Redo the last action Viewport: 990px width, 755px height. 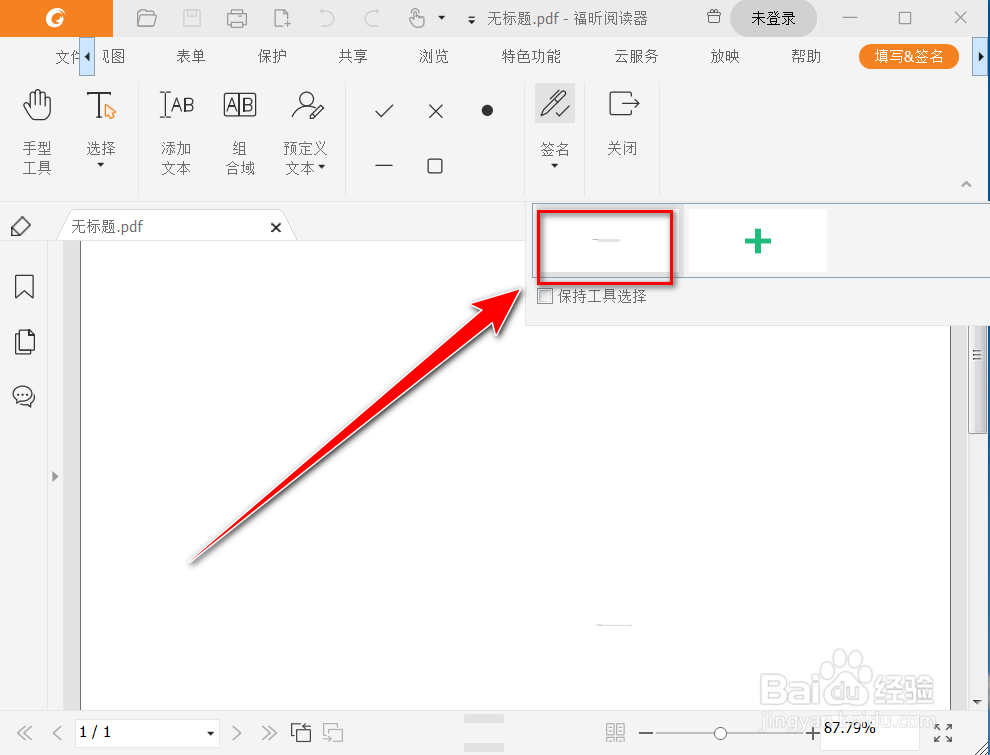coord(372,18)
